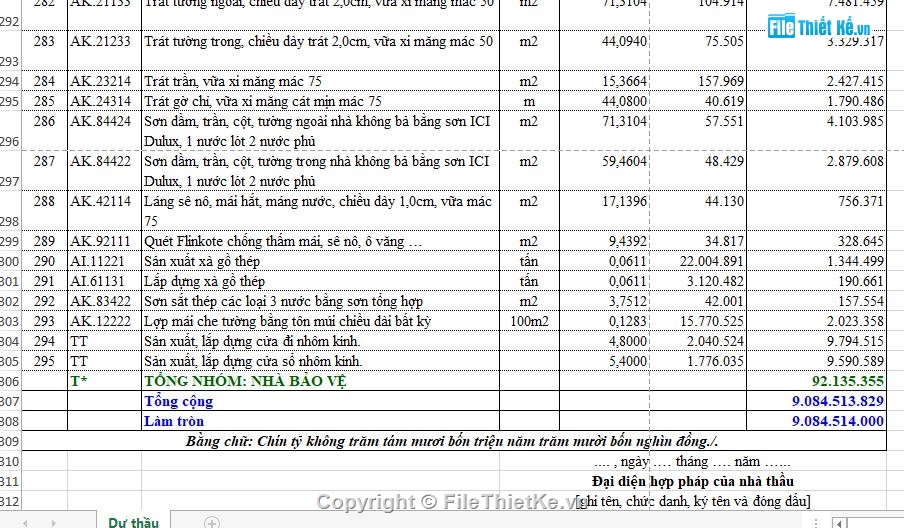Select the 'Quét Flinkote chống thấm mái' cell
The height and width of the screenshot is (528, 904).
[321, 241]
